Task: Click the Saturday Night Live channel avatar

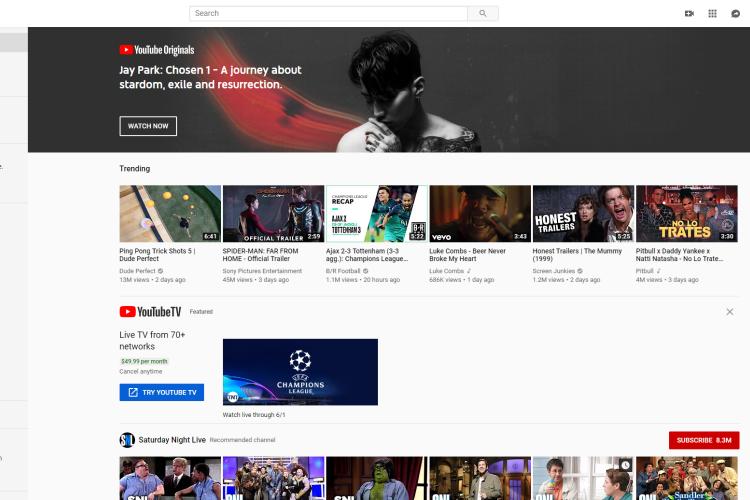Action: 127,440
